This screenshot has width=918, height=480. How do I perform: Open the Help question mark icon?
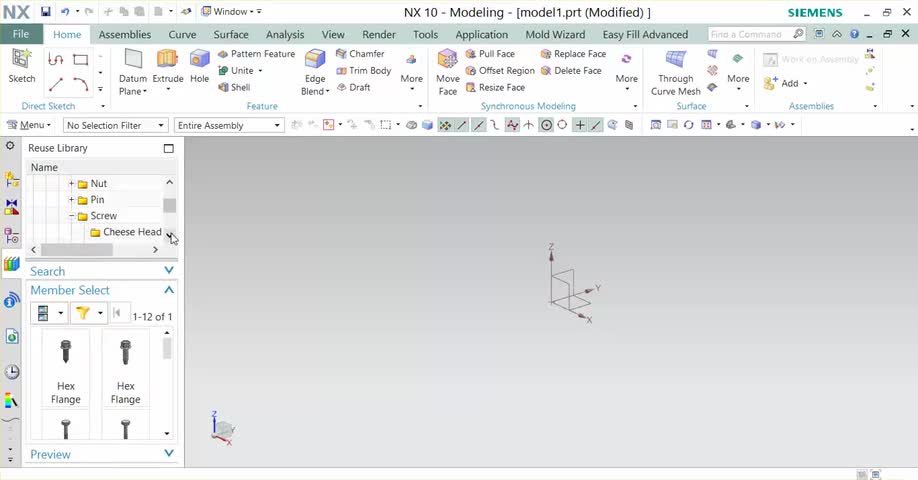854,34
